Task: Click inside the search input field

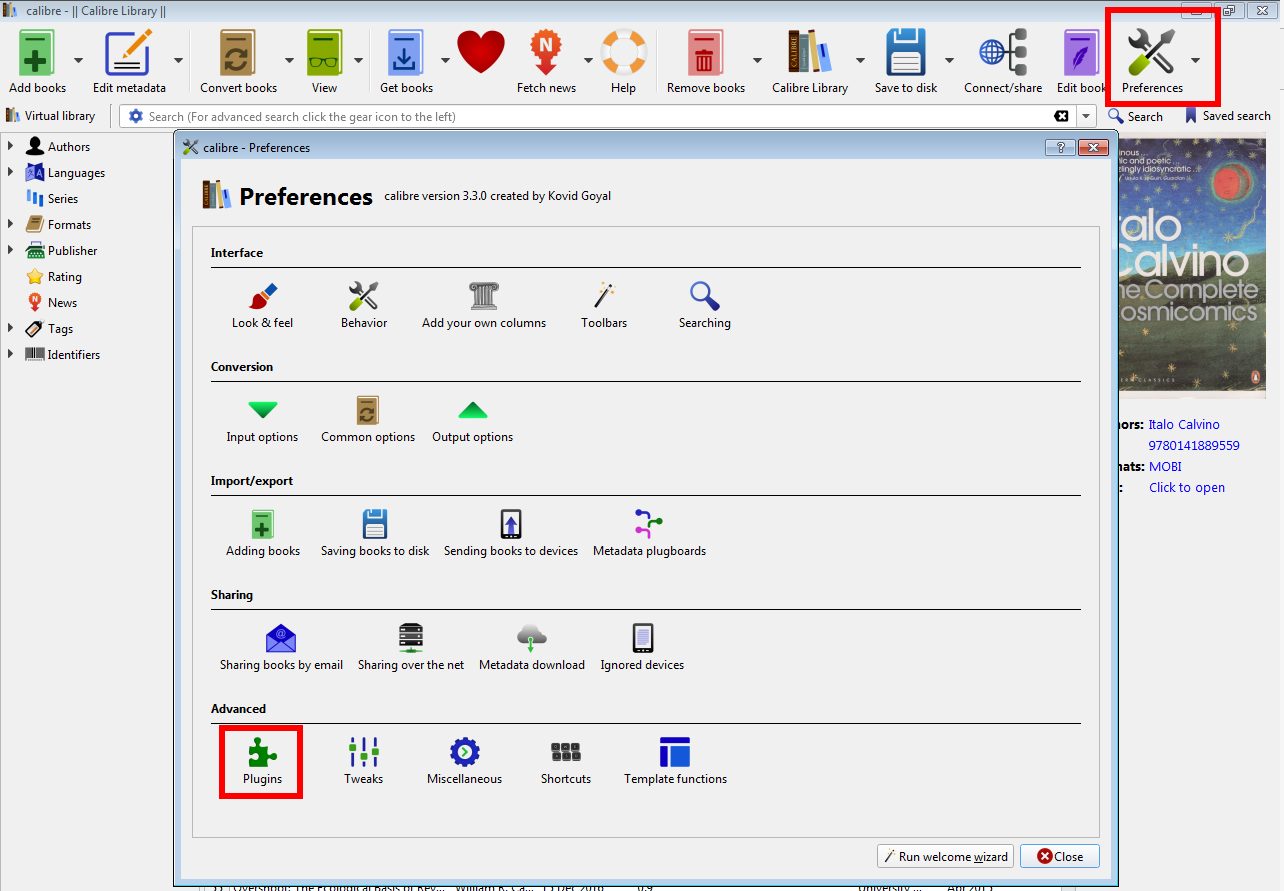Action: 500,116
